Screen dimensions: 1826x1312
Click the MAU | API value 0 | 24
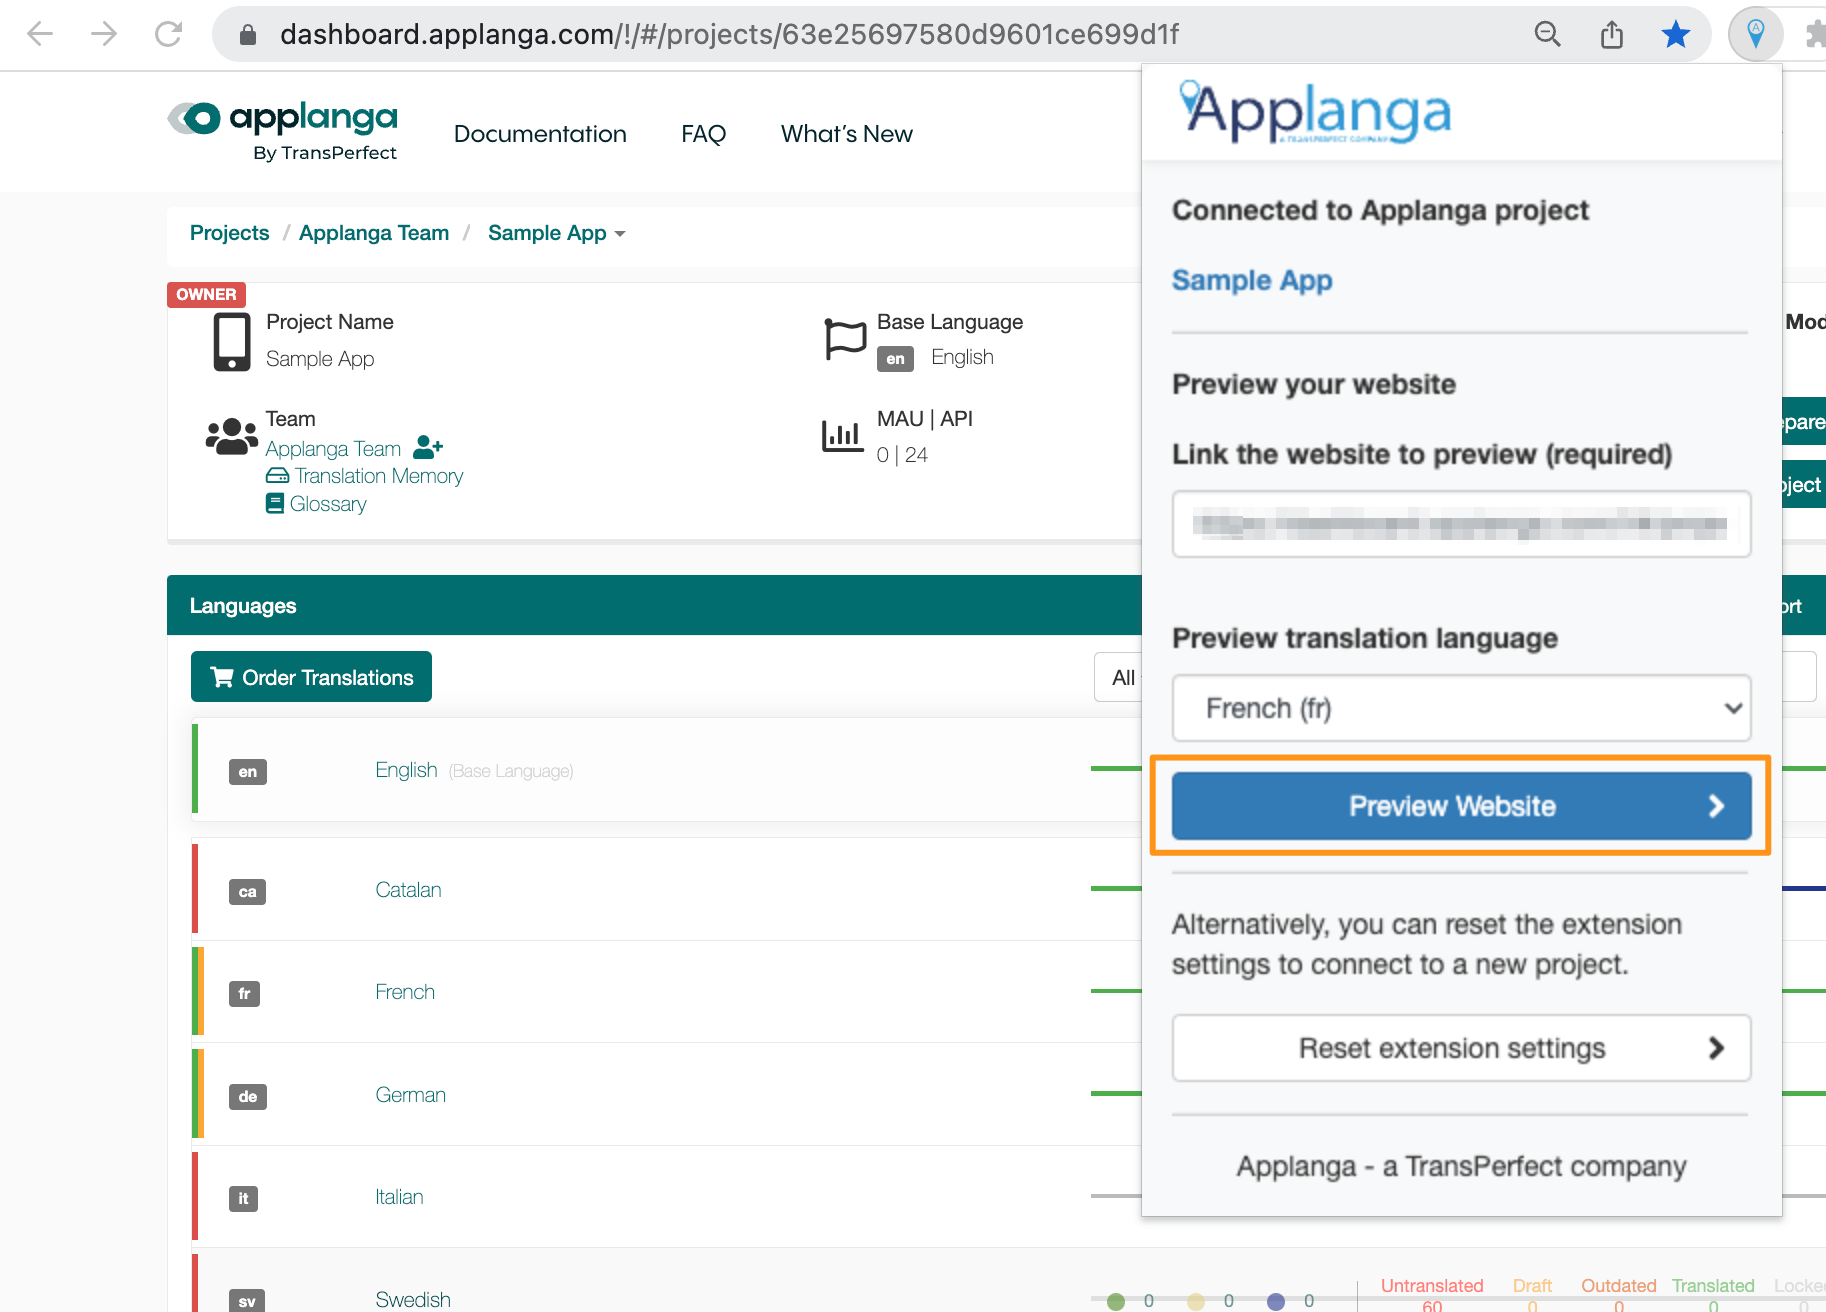pyautogui.click(x=902, y=455)
